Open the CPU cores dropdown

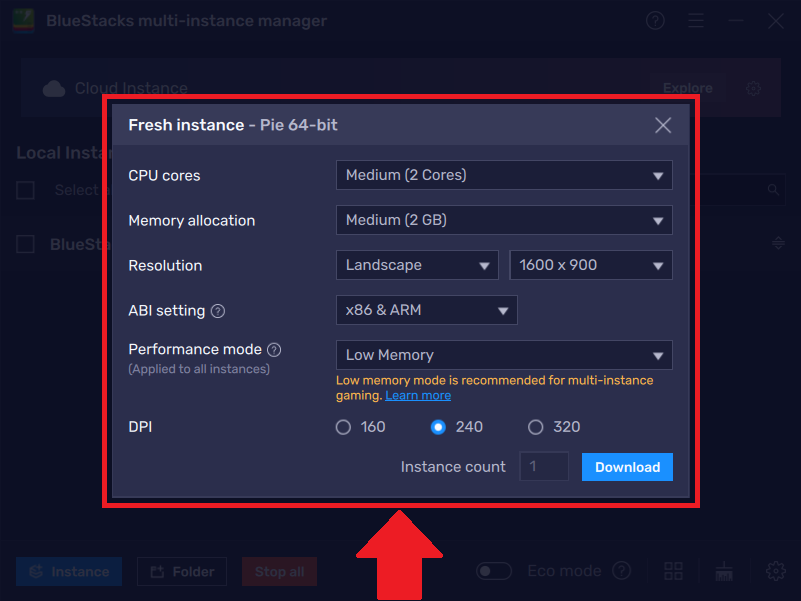(504, 175)
